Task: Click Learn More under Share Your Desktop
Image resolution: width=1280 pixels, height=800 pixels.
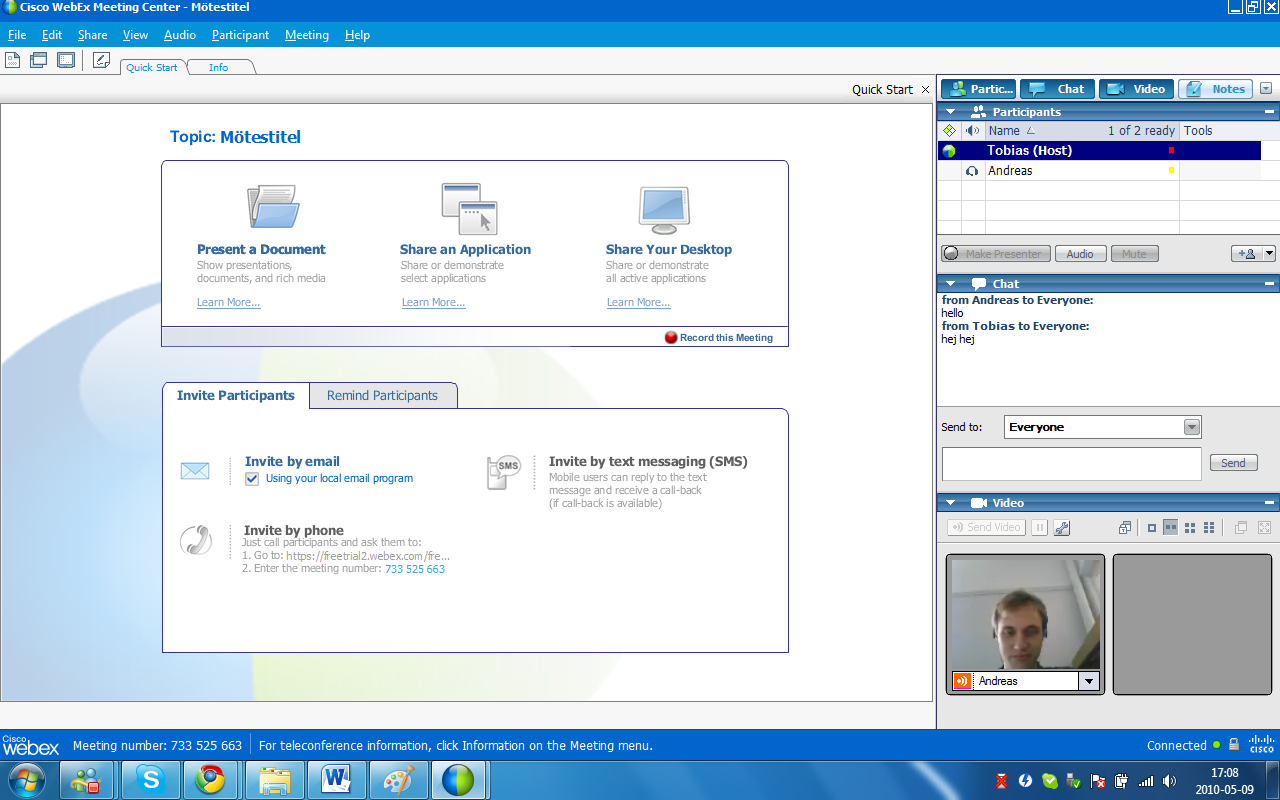Action: [638, 302]
